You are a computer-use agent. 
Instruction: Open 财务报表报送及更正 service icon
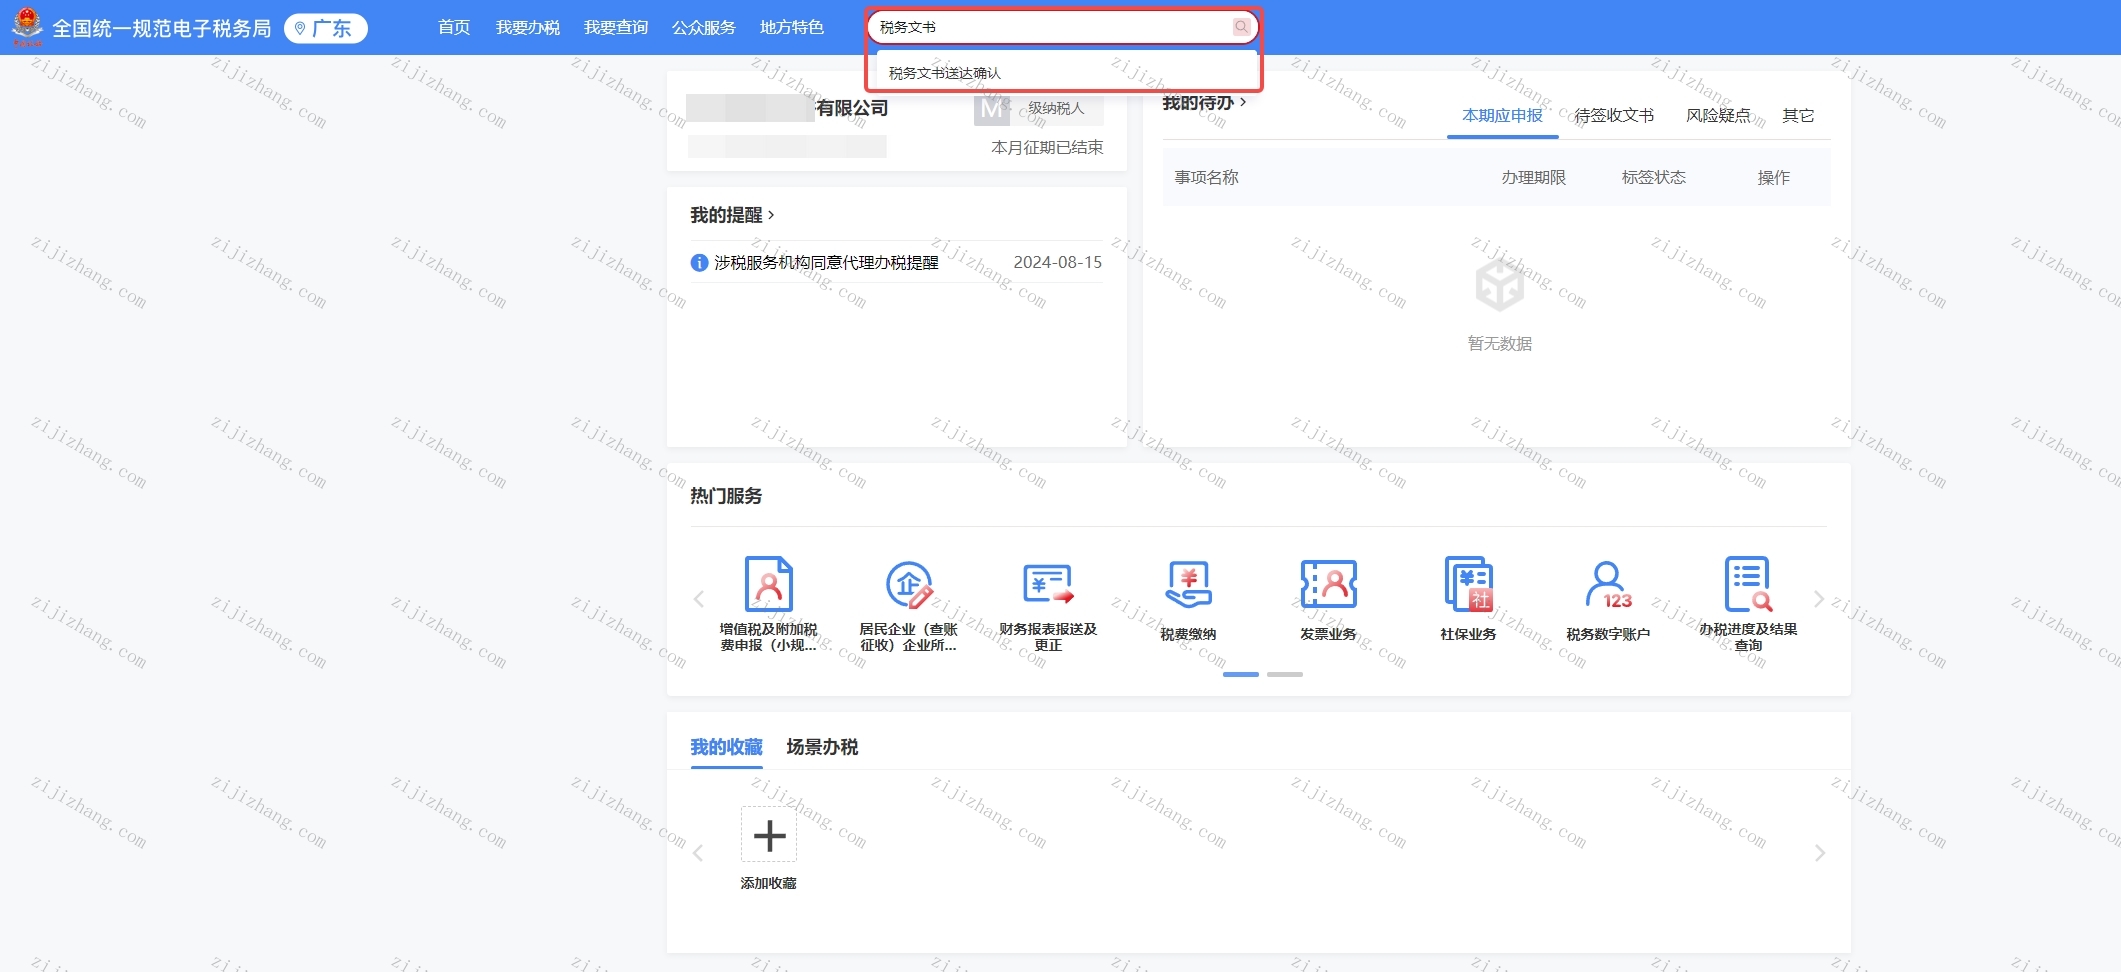point(1048,584)
